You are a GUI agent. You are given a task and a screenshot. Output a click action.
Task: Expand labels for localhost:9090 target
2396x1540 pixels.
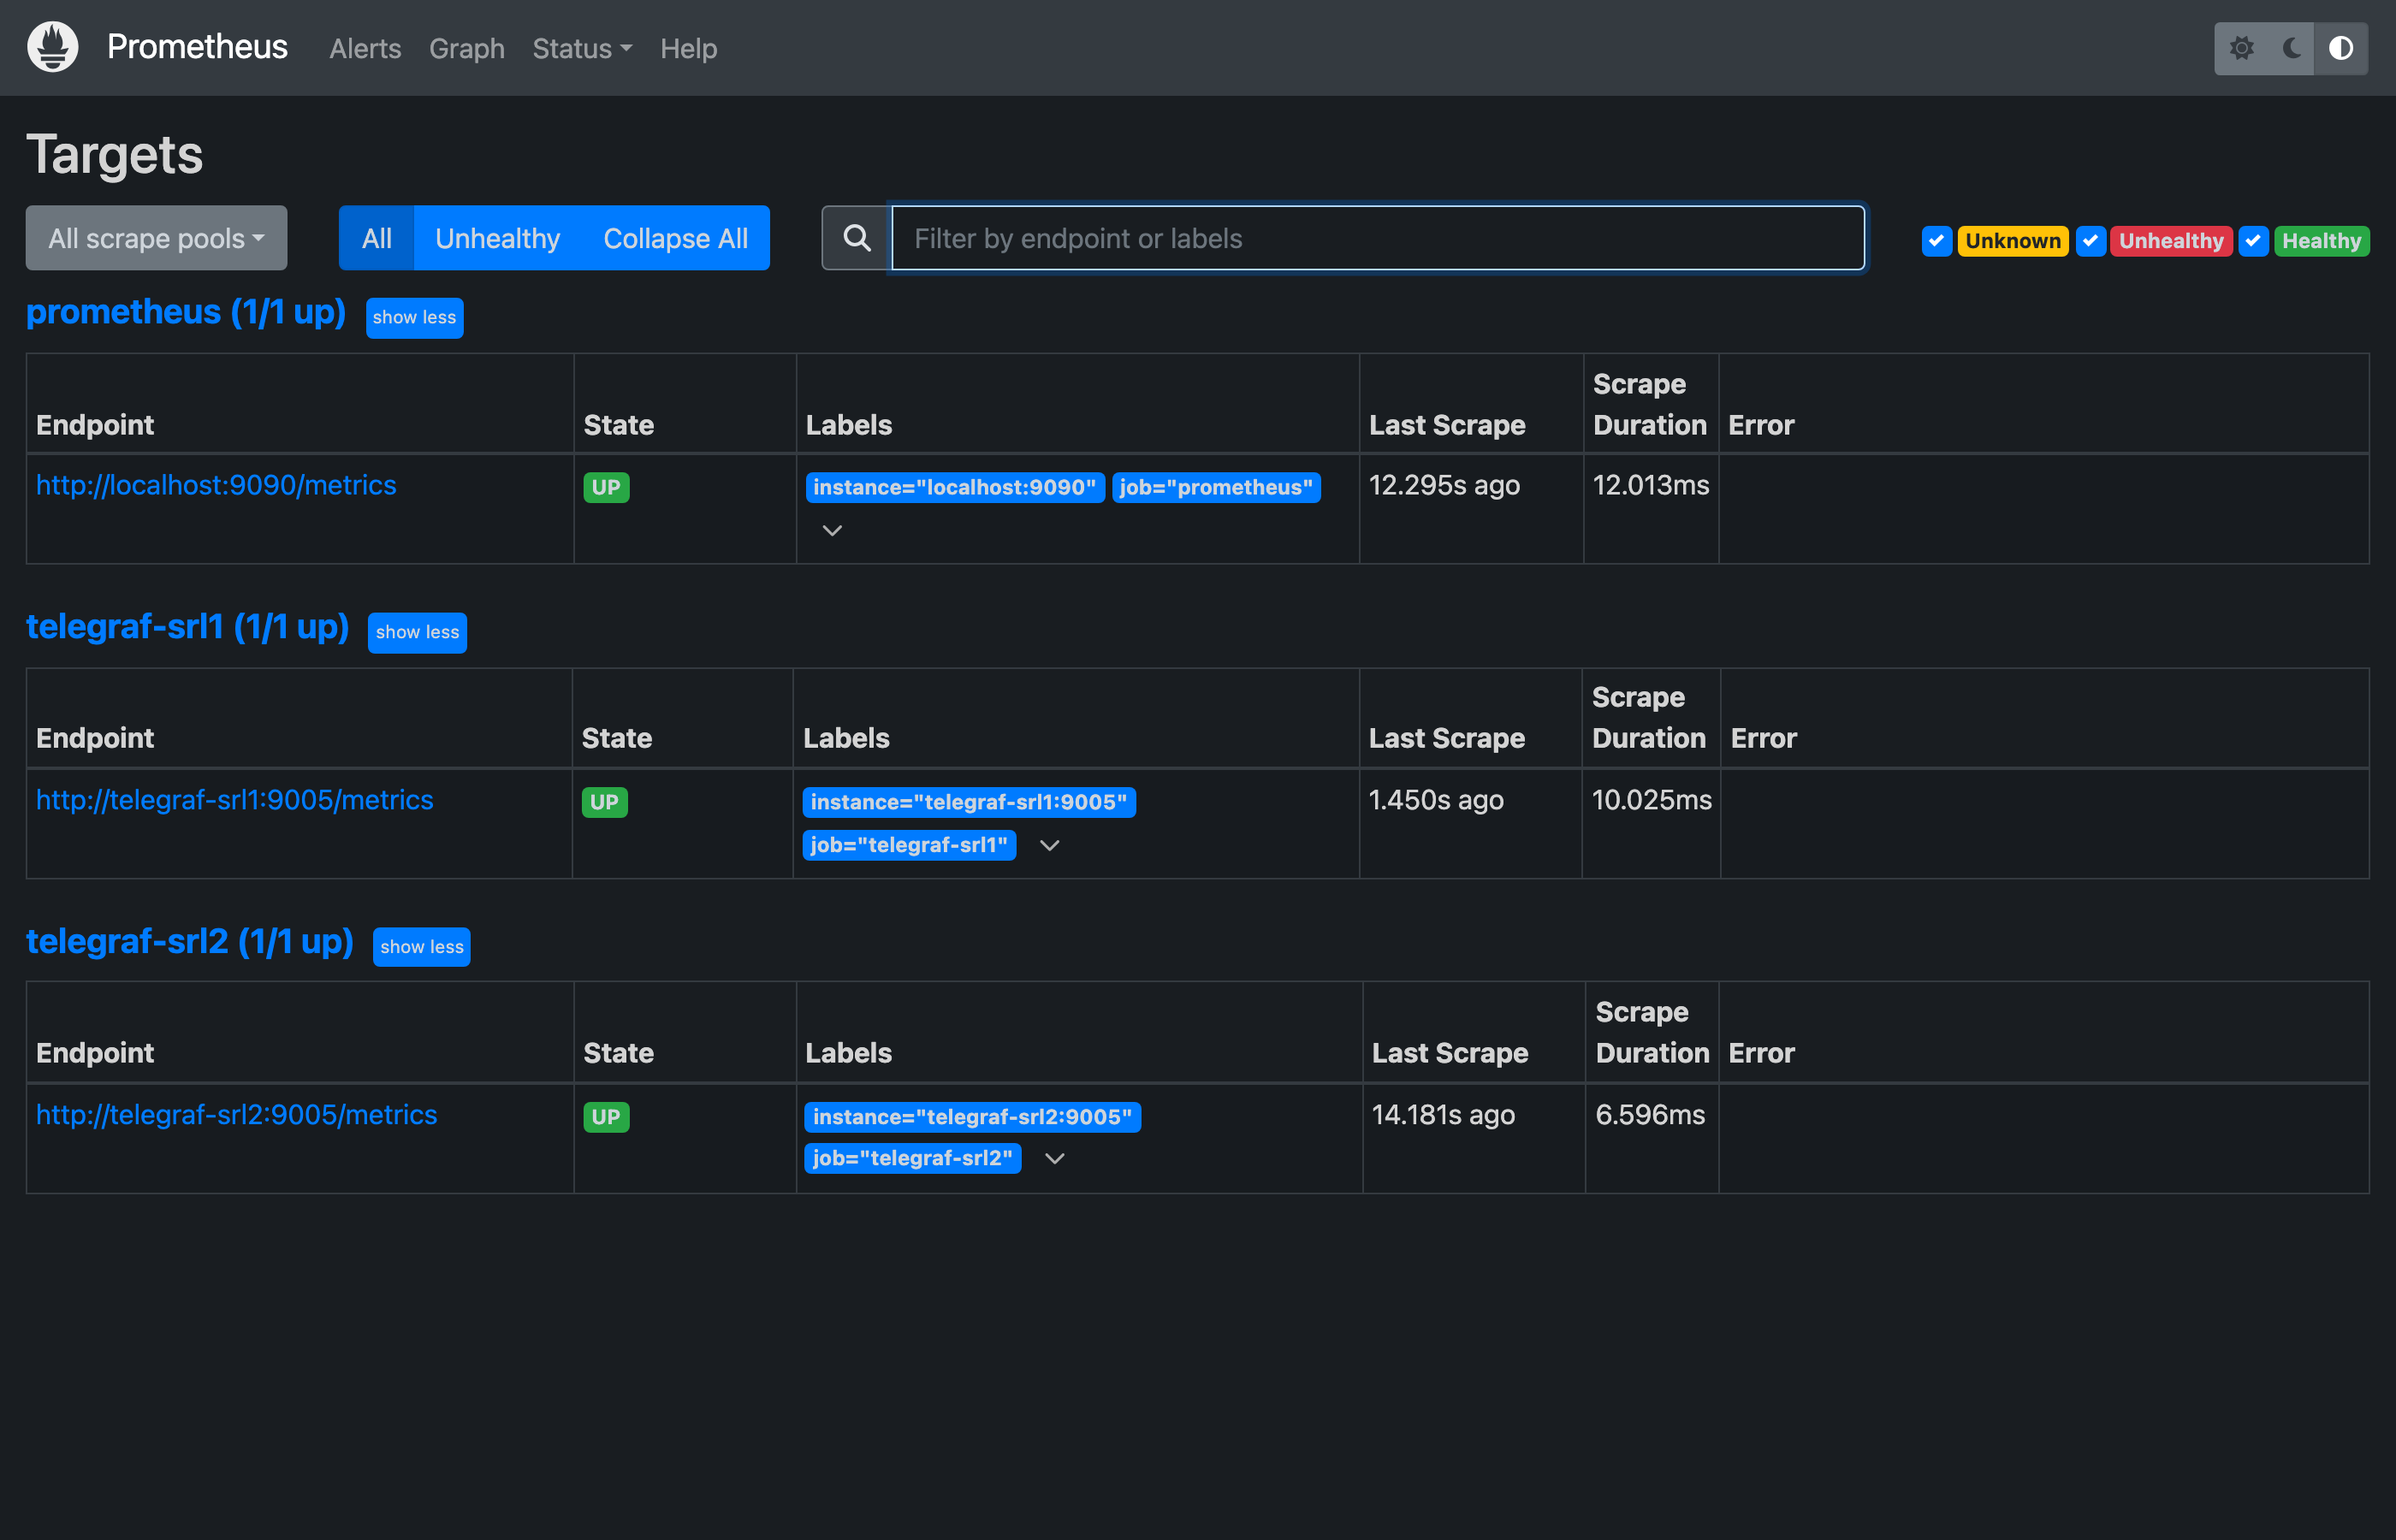point(832,530)
